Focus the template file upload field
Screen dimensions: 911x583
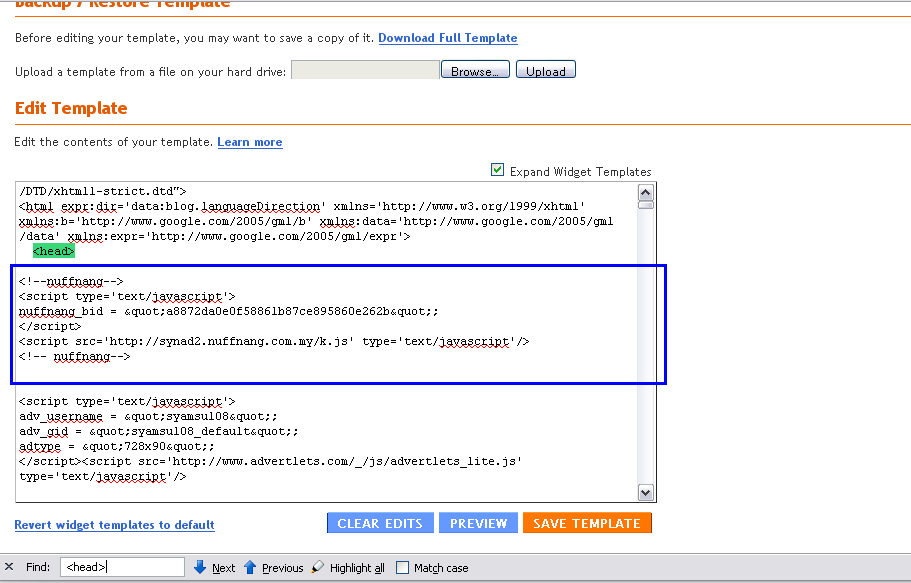[x=365, y=70]
